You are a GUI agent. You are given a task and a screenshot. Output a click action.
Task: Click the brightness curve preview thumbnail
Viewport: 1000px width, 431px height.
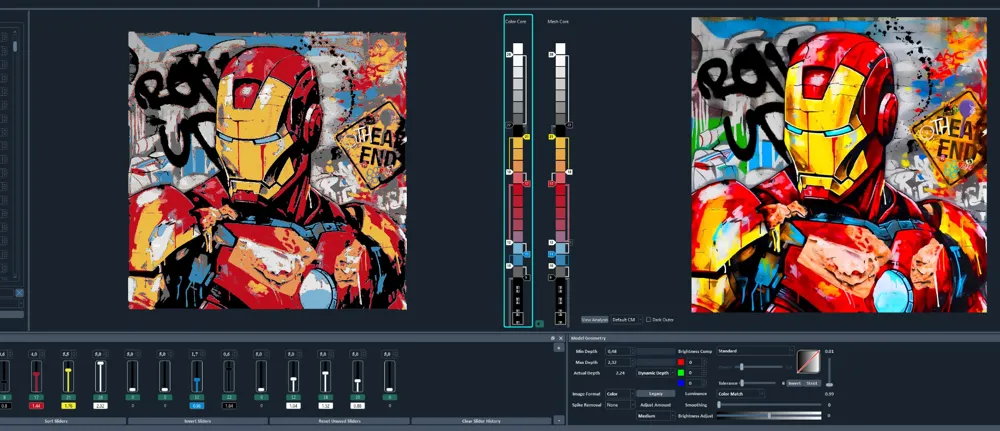pyautogui.click(x=808, y=360)
